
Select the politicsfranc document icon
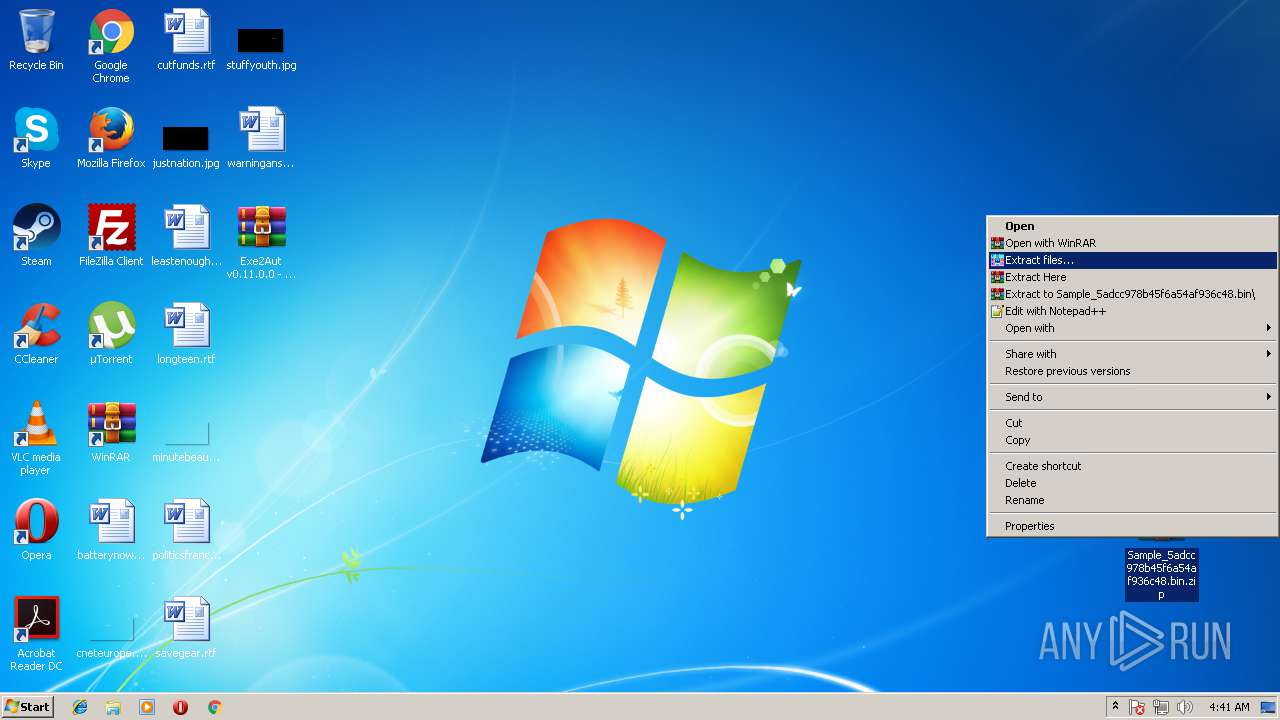(186, 531)
